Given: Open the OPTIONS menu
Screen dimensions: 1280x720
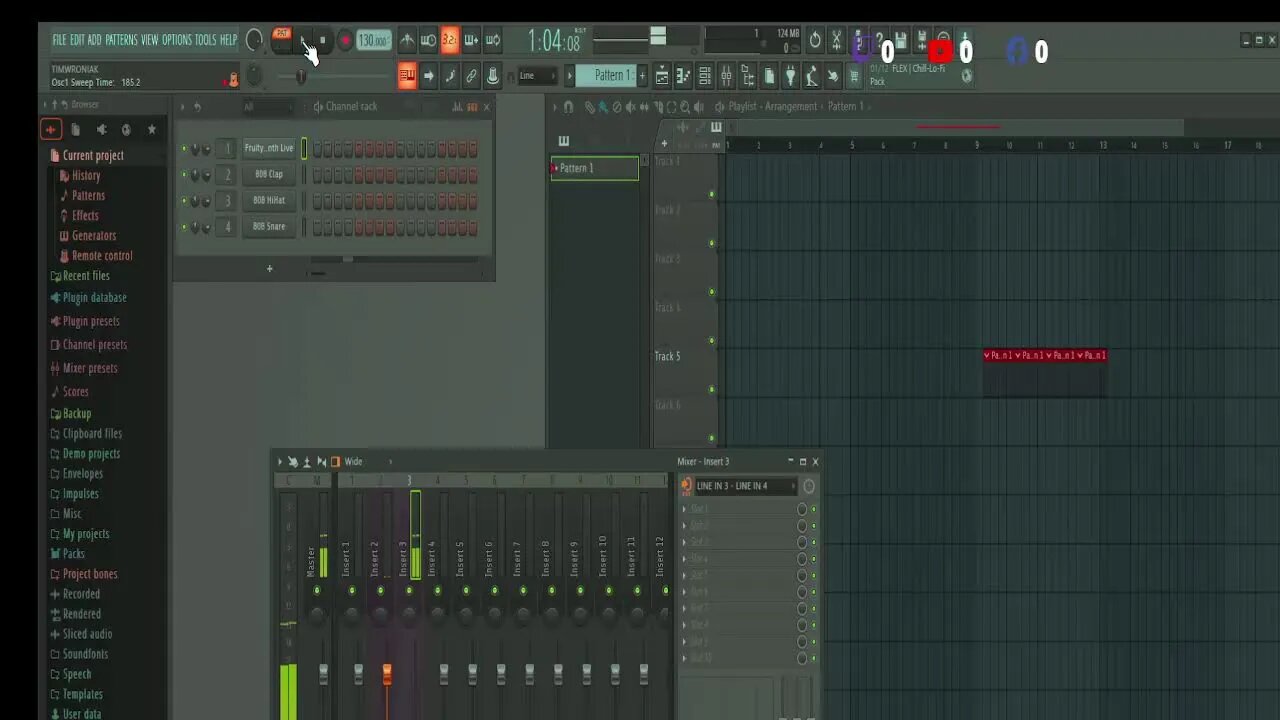Looking at the screenshot, I should [x=176, y=40].
